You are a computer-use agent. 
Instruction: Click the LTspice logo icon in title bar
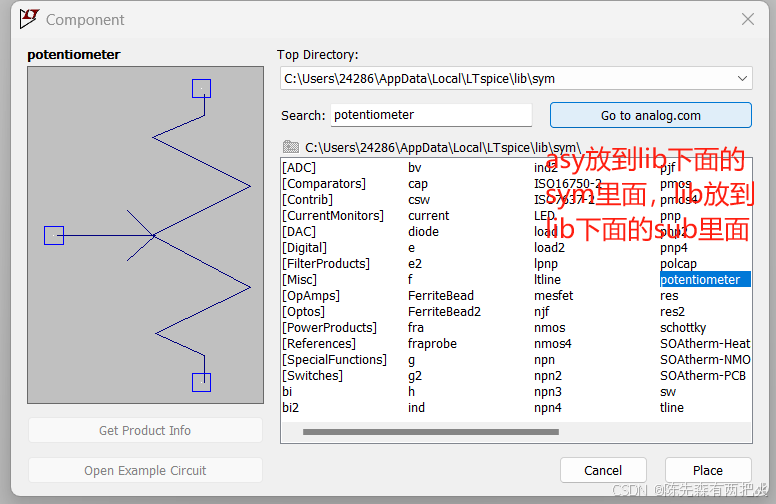point(29,19)
